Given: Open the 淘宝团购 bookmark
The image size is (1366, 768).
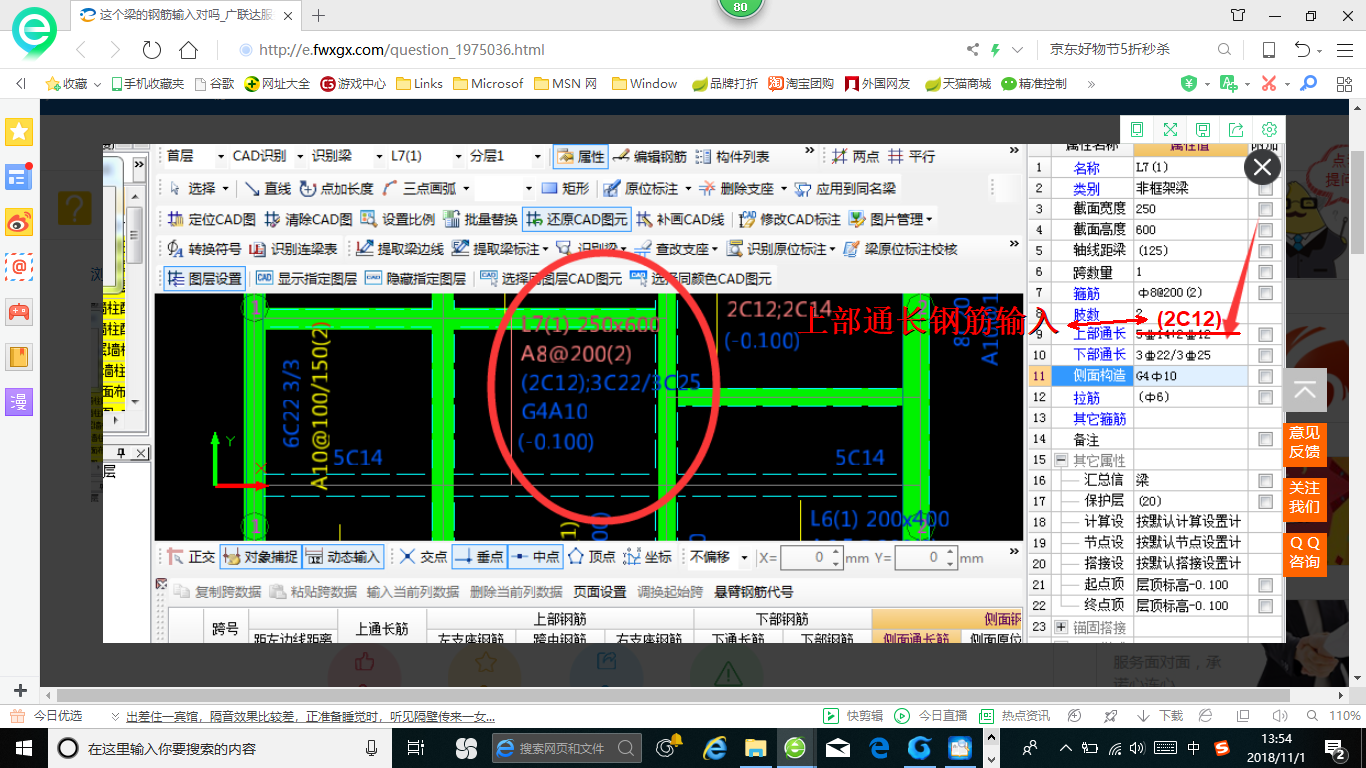Looking at the screenshot, I should (x=801, y=84).
